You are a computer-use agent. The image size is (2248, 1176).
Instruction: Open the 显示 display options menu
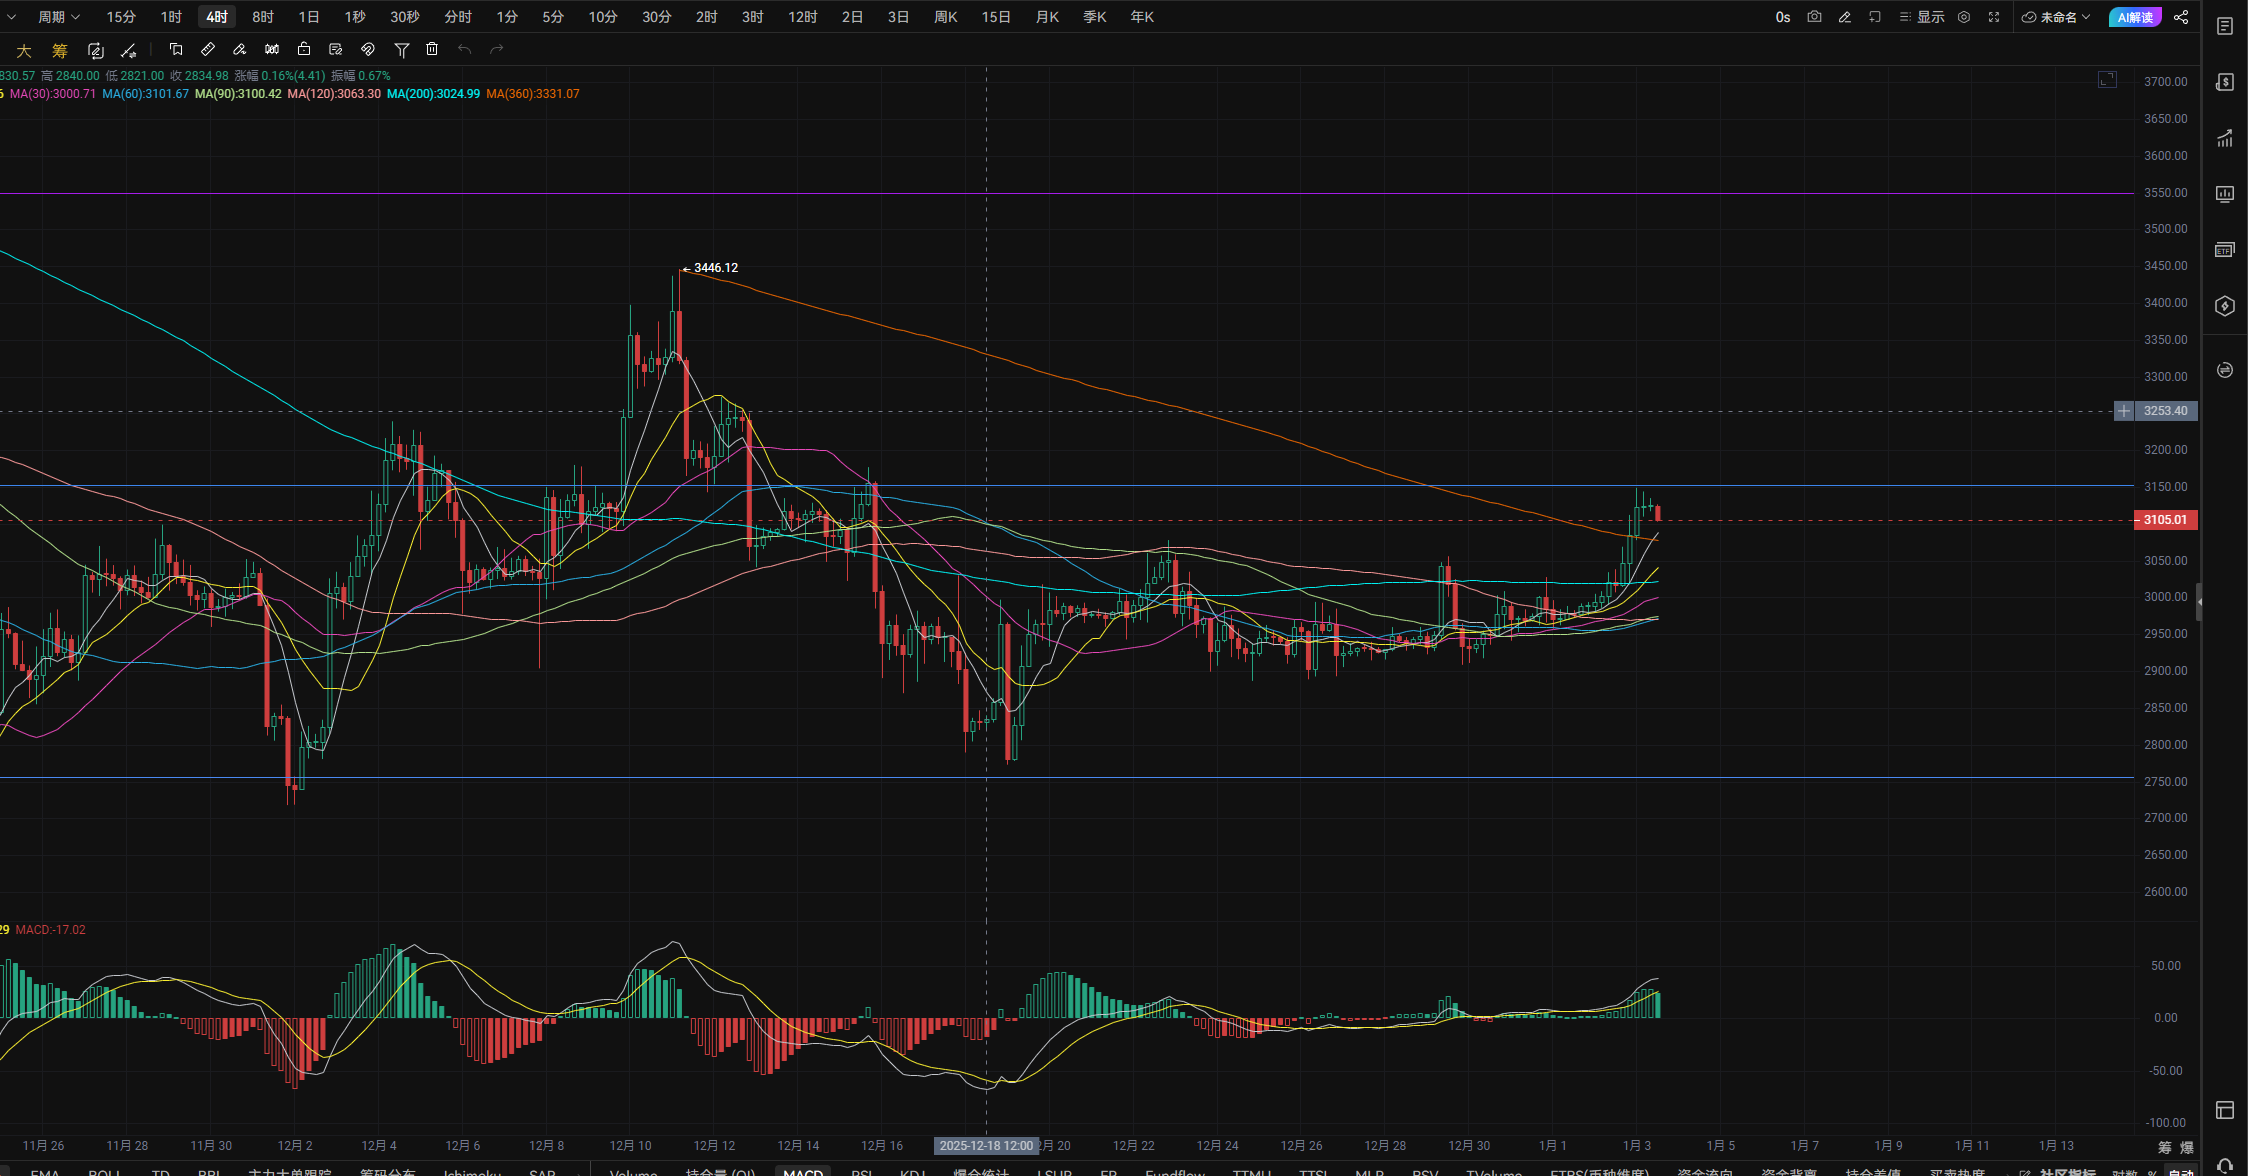1922,17
